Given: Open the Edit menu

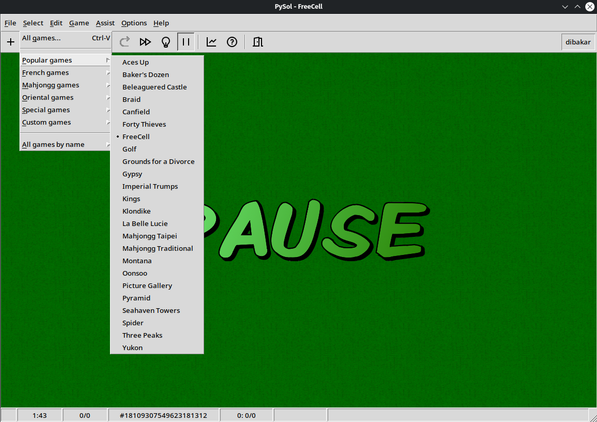Looking at the screenshot, I should tap(56, 23).
